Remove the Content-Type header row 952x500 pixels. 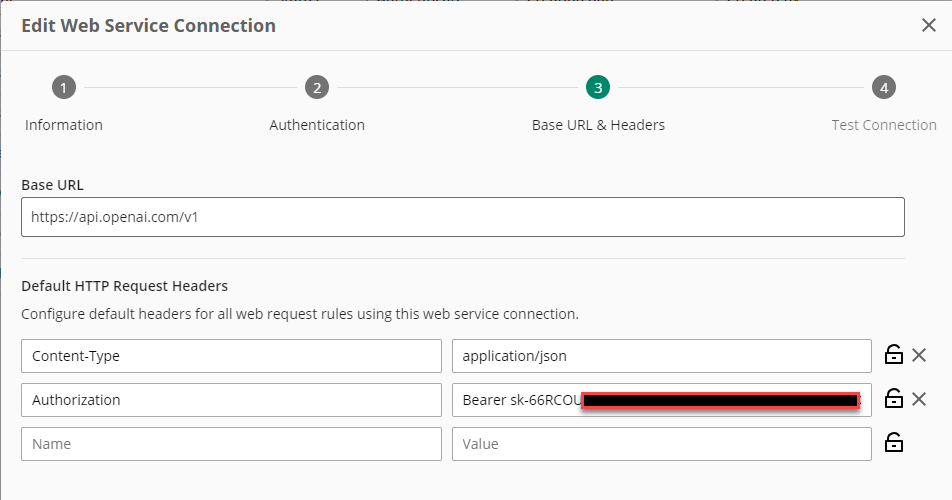[919, 355]
